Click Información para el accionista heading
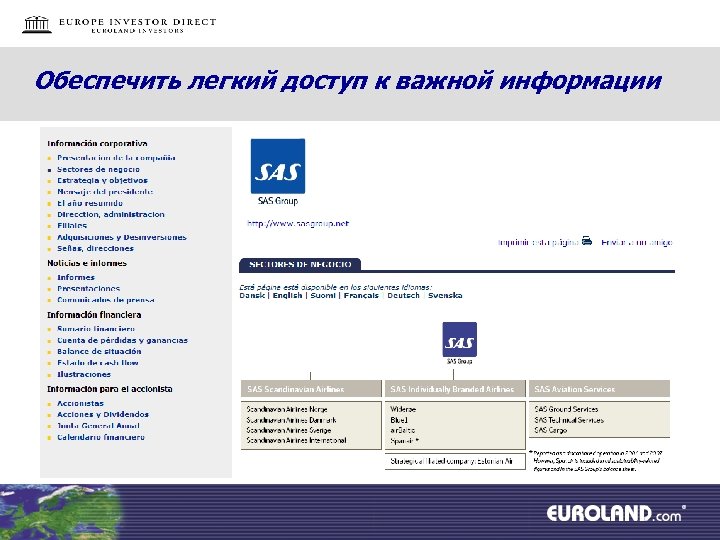 (x=110, y=389)
